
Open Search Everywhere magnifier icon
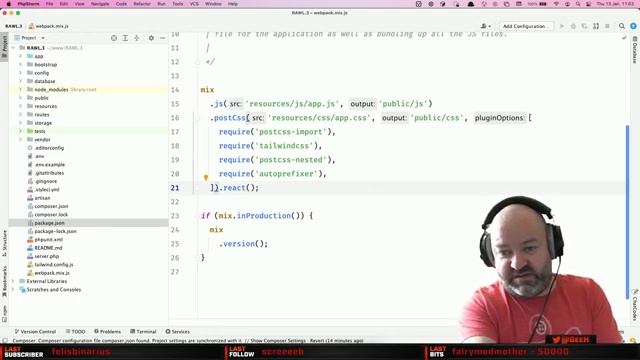click(622, 26)
